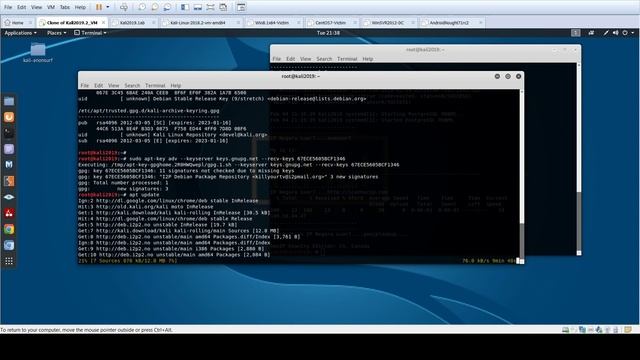Click the thumbnail bar toolbar icon
This screenshot has width=640, height=360.
[198, 7]
